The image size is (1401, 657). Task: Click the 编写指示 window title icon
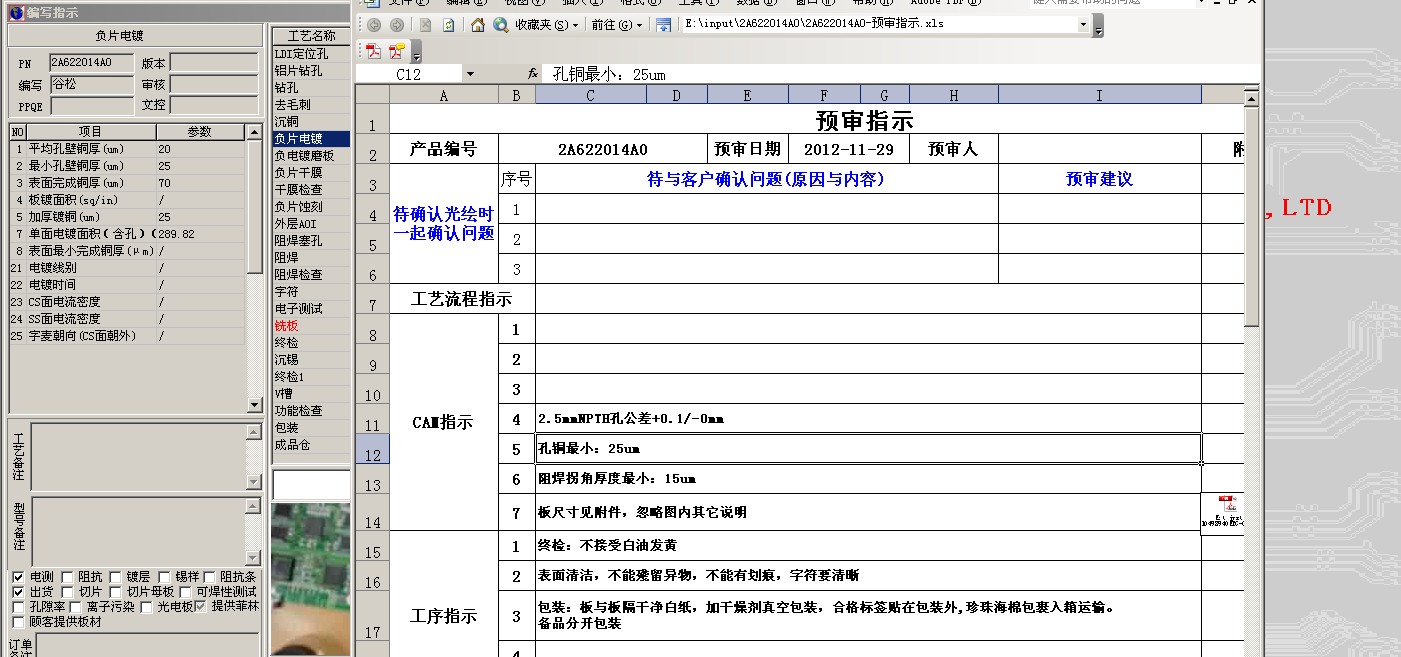click(x=16, y=12)
